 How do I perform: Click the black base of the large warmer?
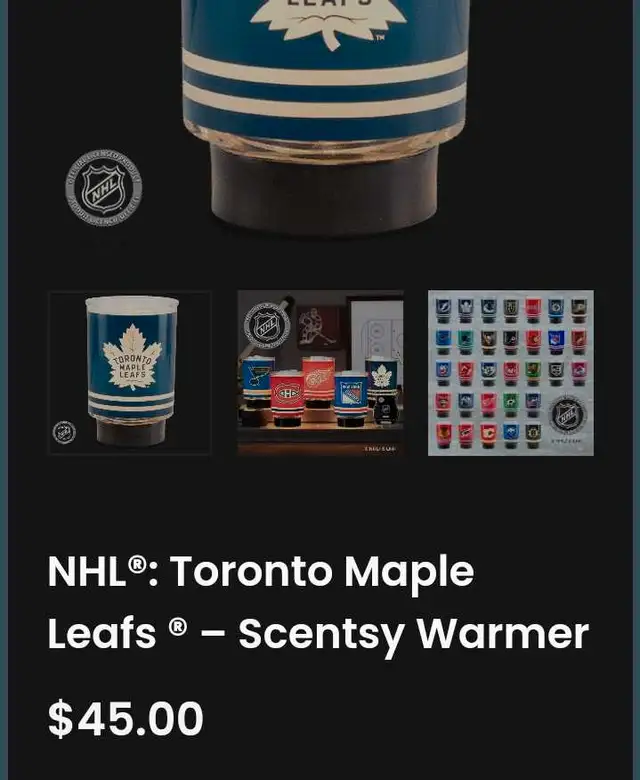tap(324, 189)
